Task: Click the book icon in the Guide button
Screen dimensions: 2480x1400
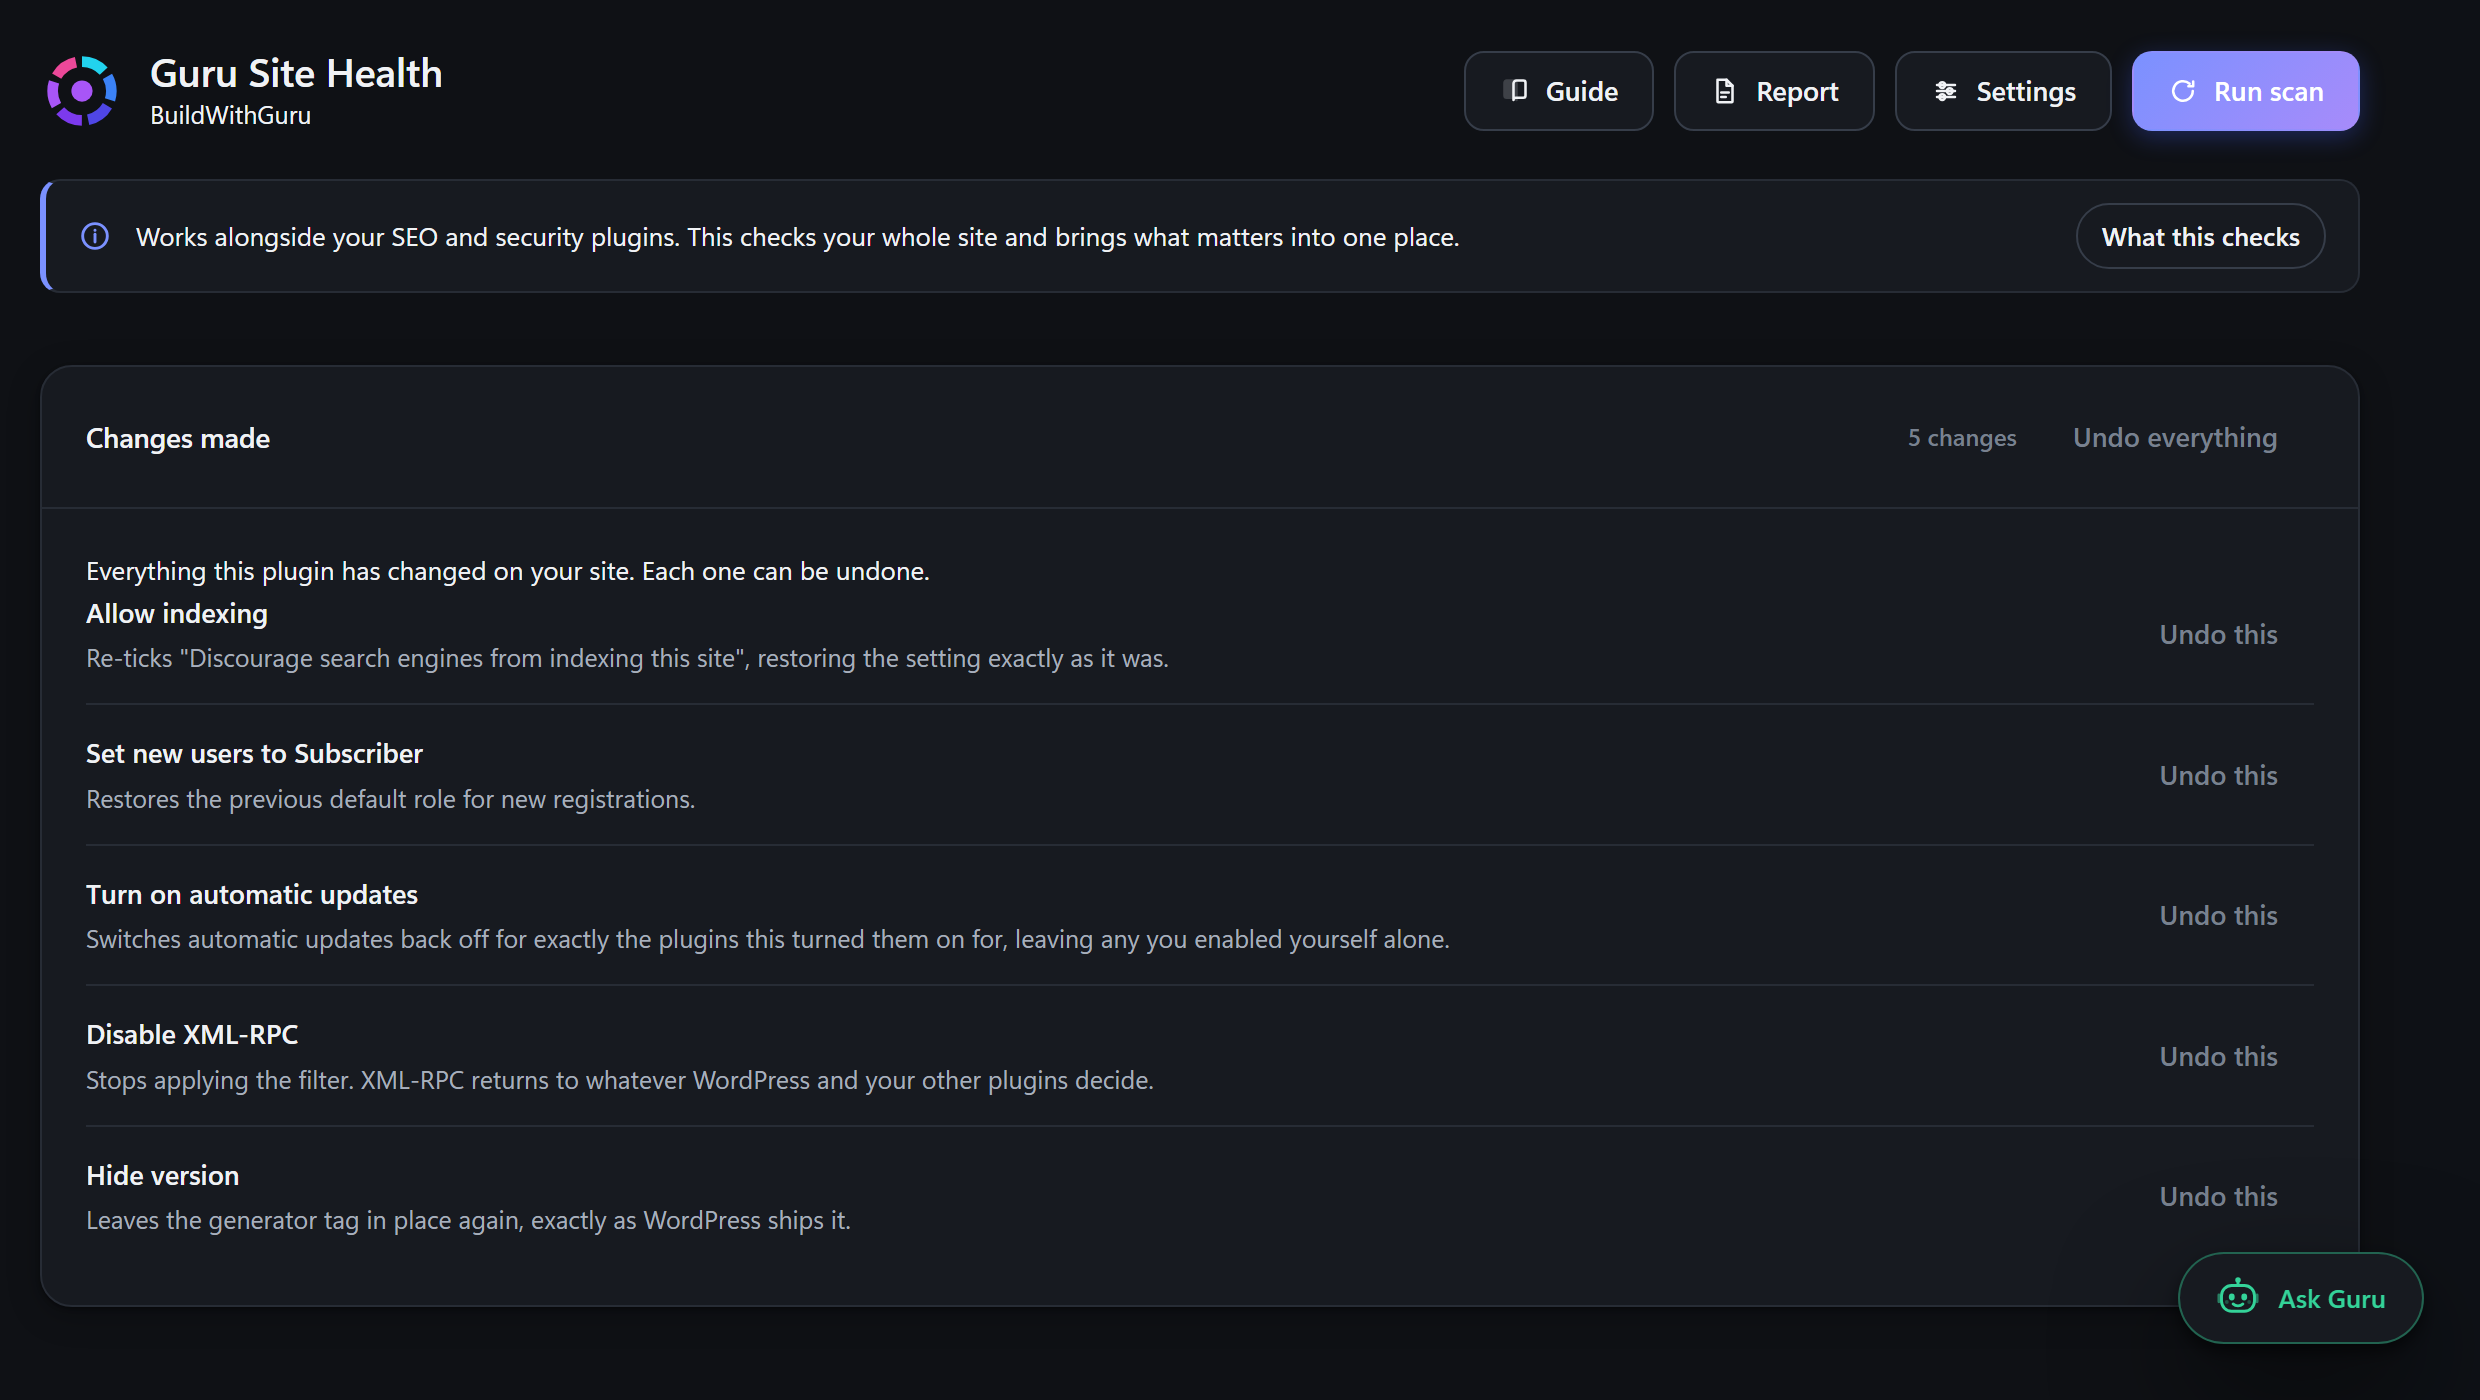Action: (x=1516, y=91)
